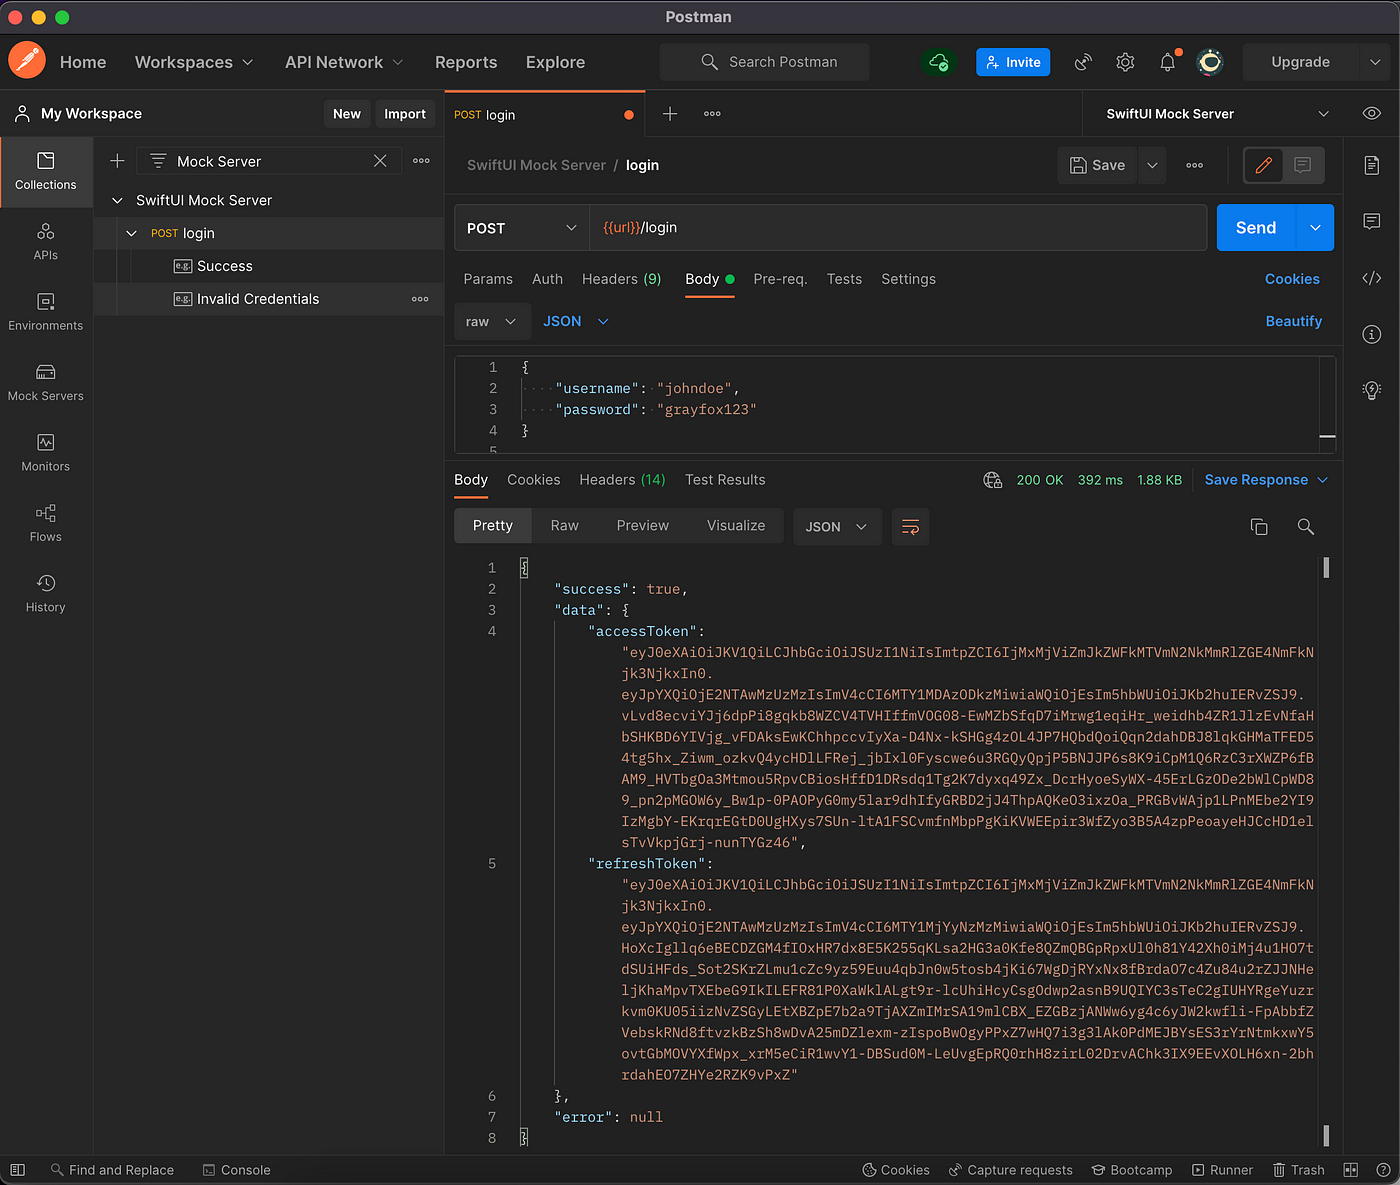Viewport: 1400px width, 1185px height.
Task: Open the user avatar menu
Action: 1210,62
